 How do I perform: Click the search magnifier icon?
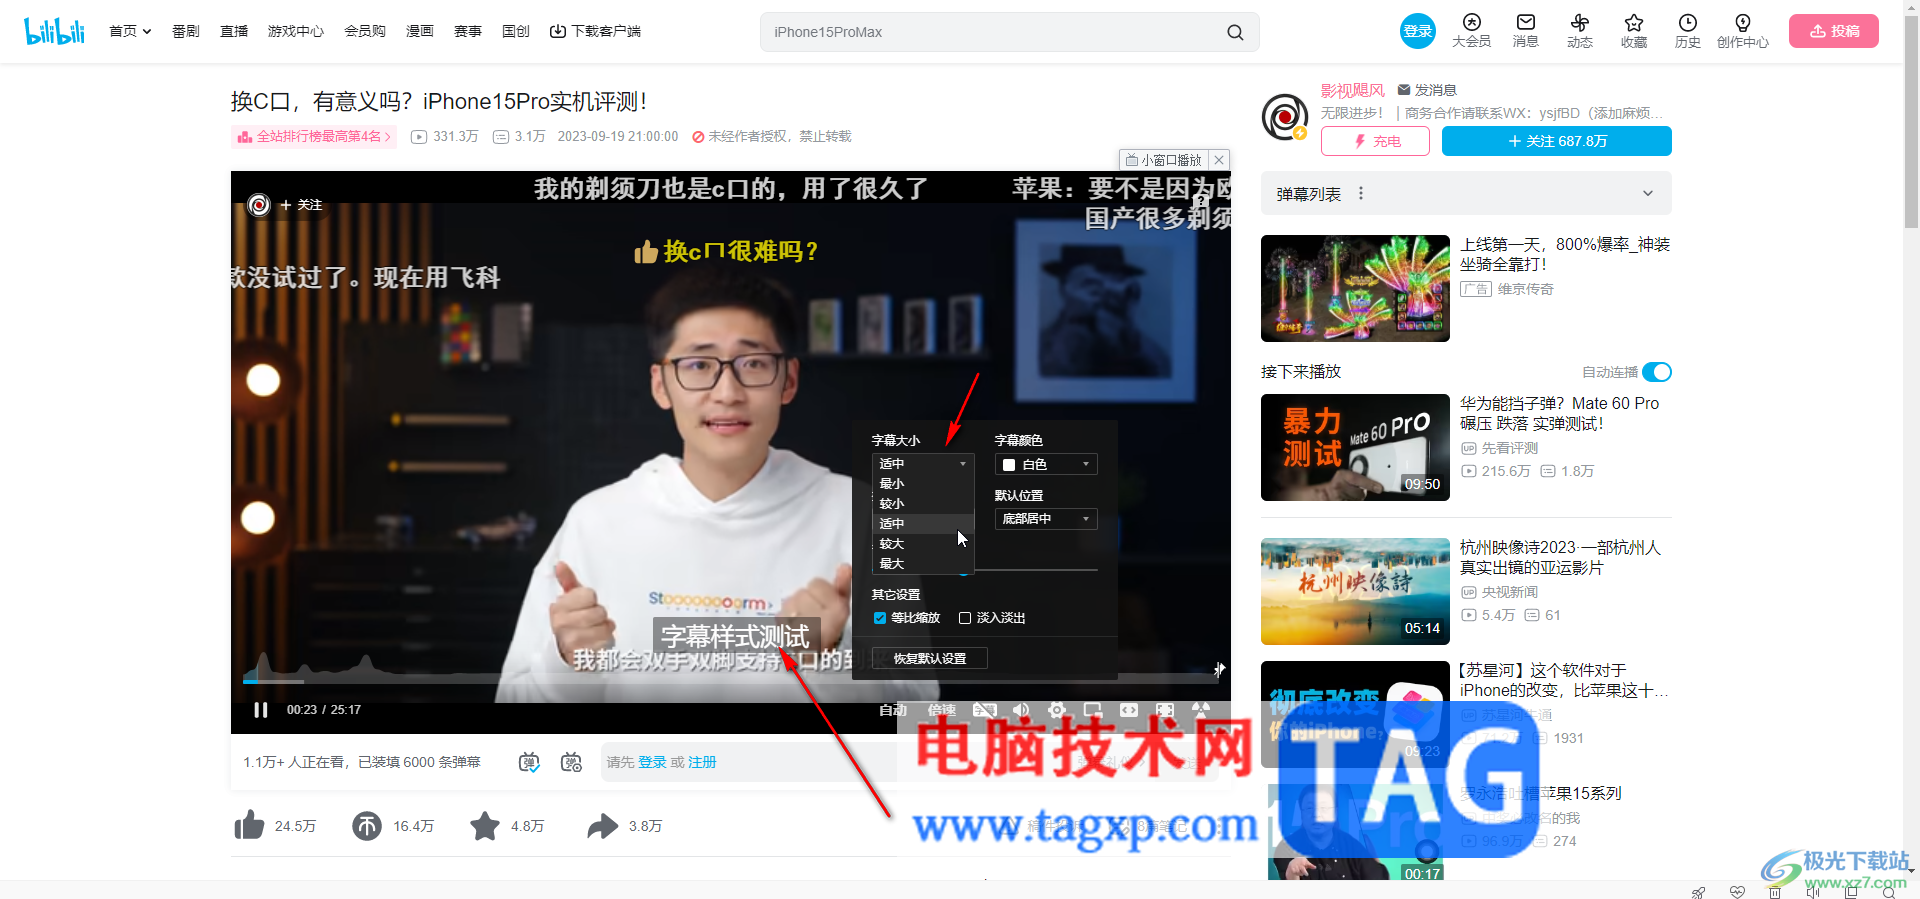coord(1235,32)
